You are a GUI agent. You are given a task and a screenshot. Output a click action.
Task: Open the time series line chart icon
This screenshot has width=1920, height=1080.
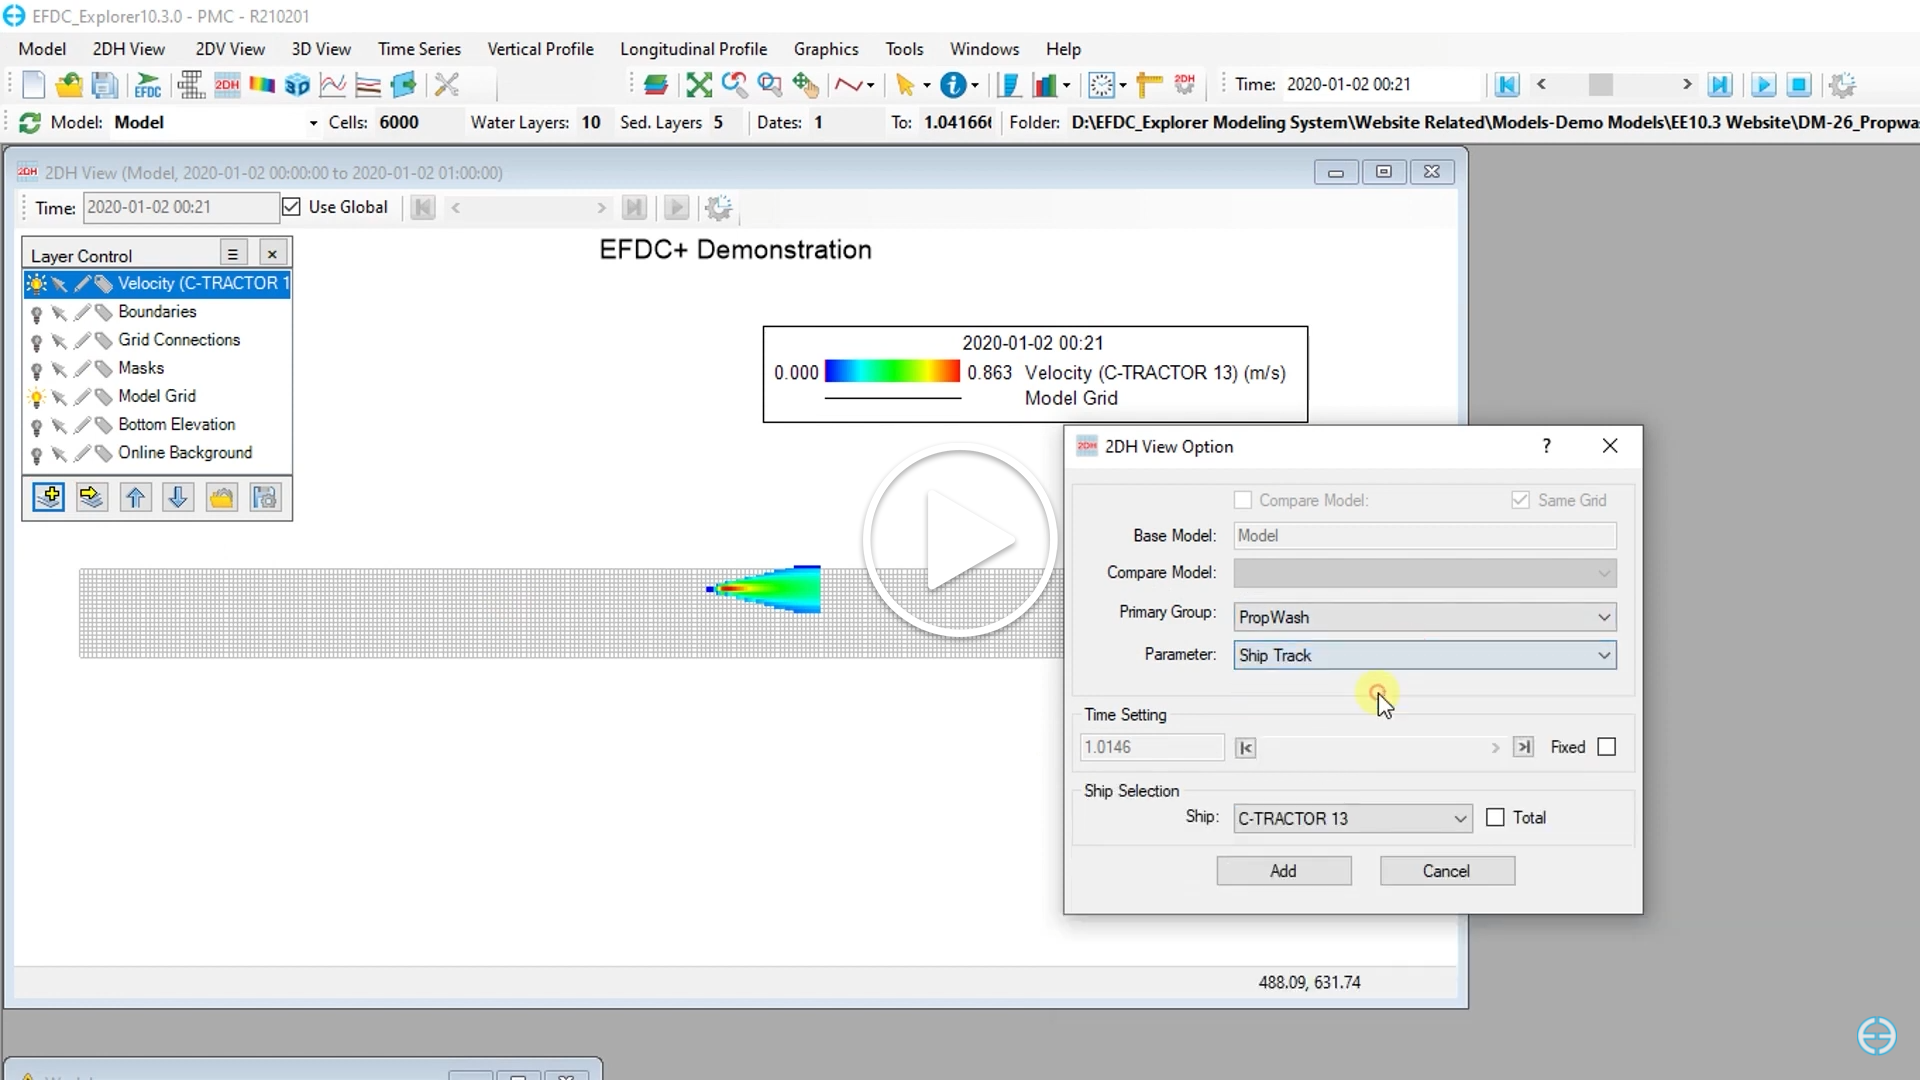tap(332, 85)
